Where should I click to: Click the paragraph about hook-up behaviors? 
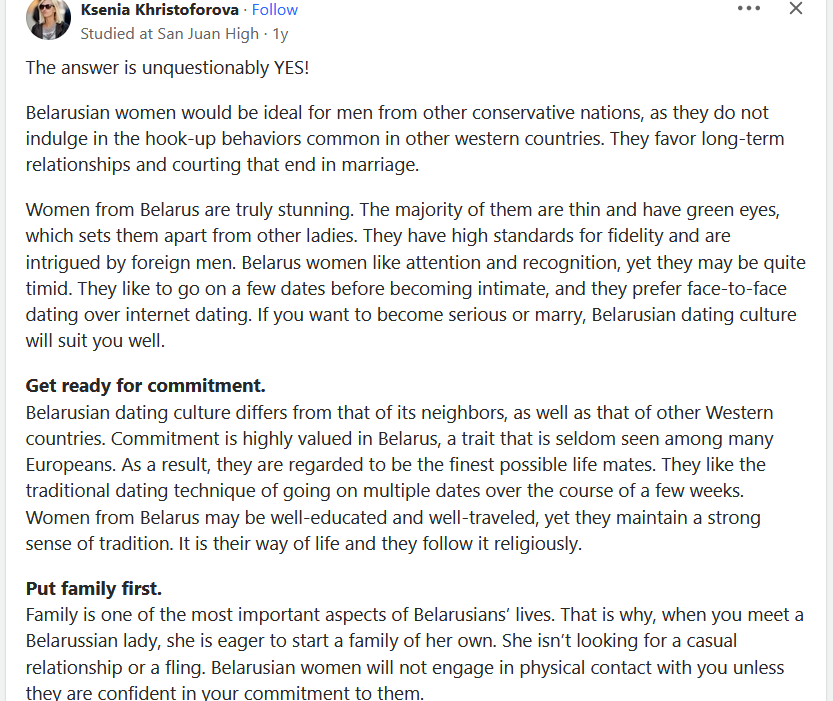point(400,138)
